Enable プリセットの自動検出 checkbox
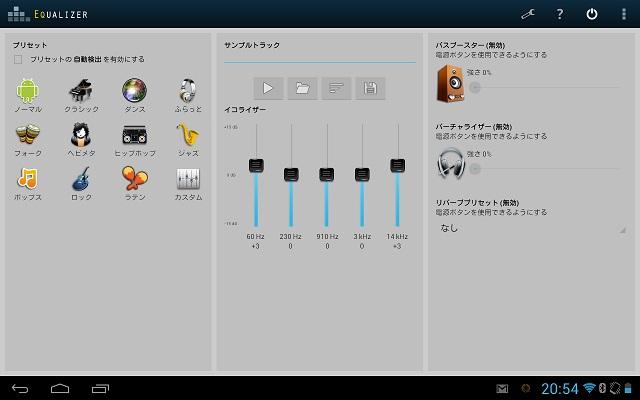This screenshot has height=400, width=640. 18,60
